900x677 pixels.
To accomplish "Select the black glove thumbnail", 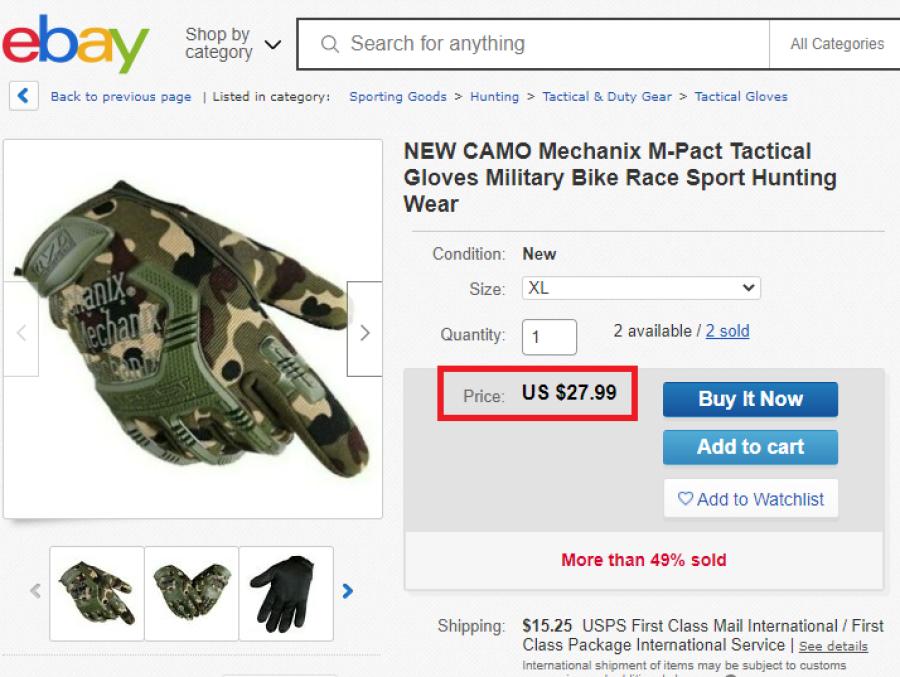I will 286,592.
